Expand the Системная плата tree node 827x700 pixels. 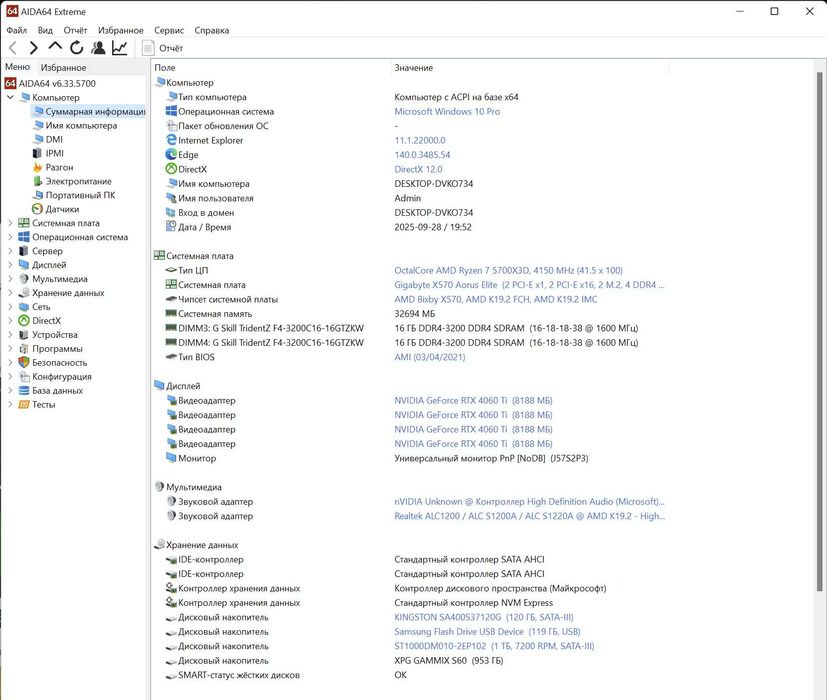tap(10, 223)
